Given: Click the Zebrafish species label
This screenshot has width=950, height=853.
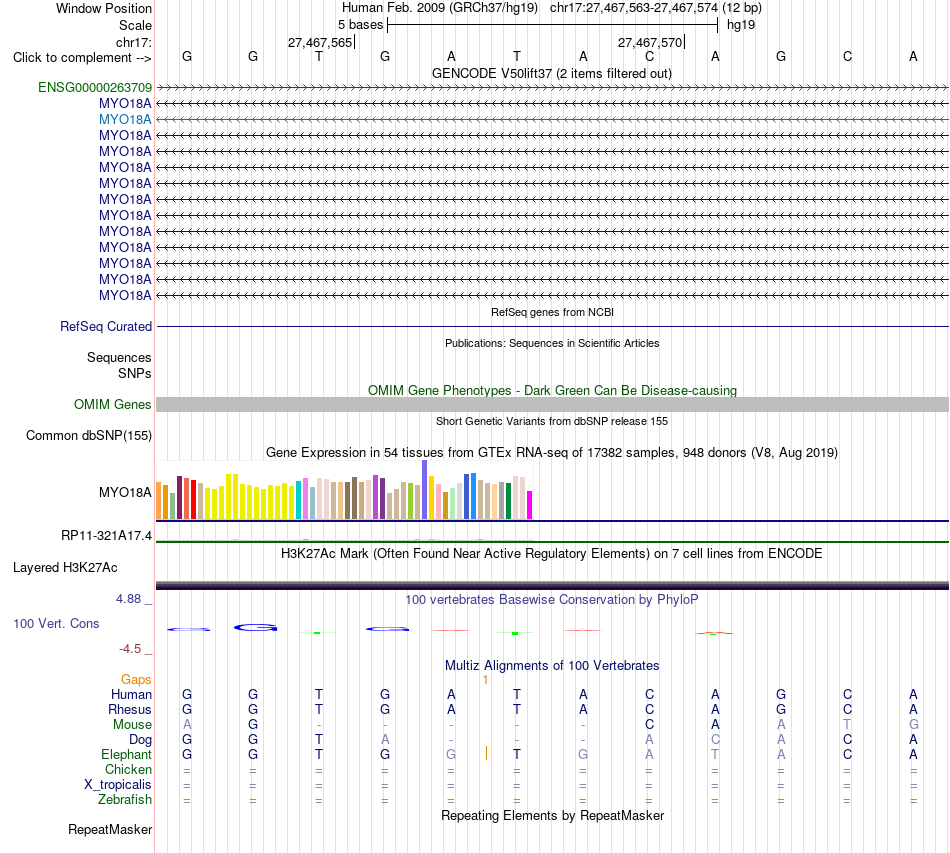Looking at the screenshot, I should [125, 800].
